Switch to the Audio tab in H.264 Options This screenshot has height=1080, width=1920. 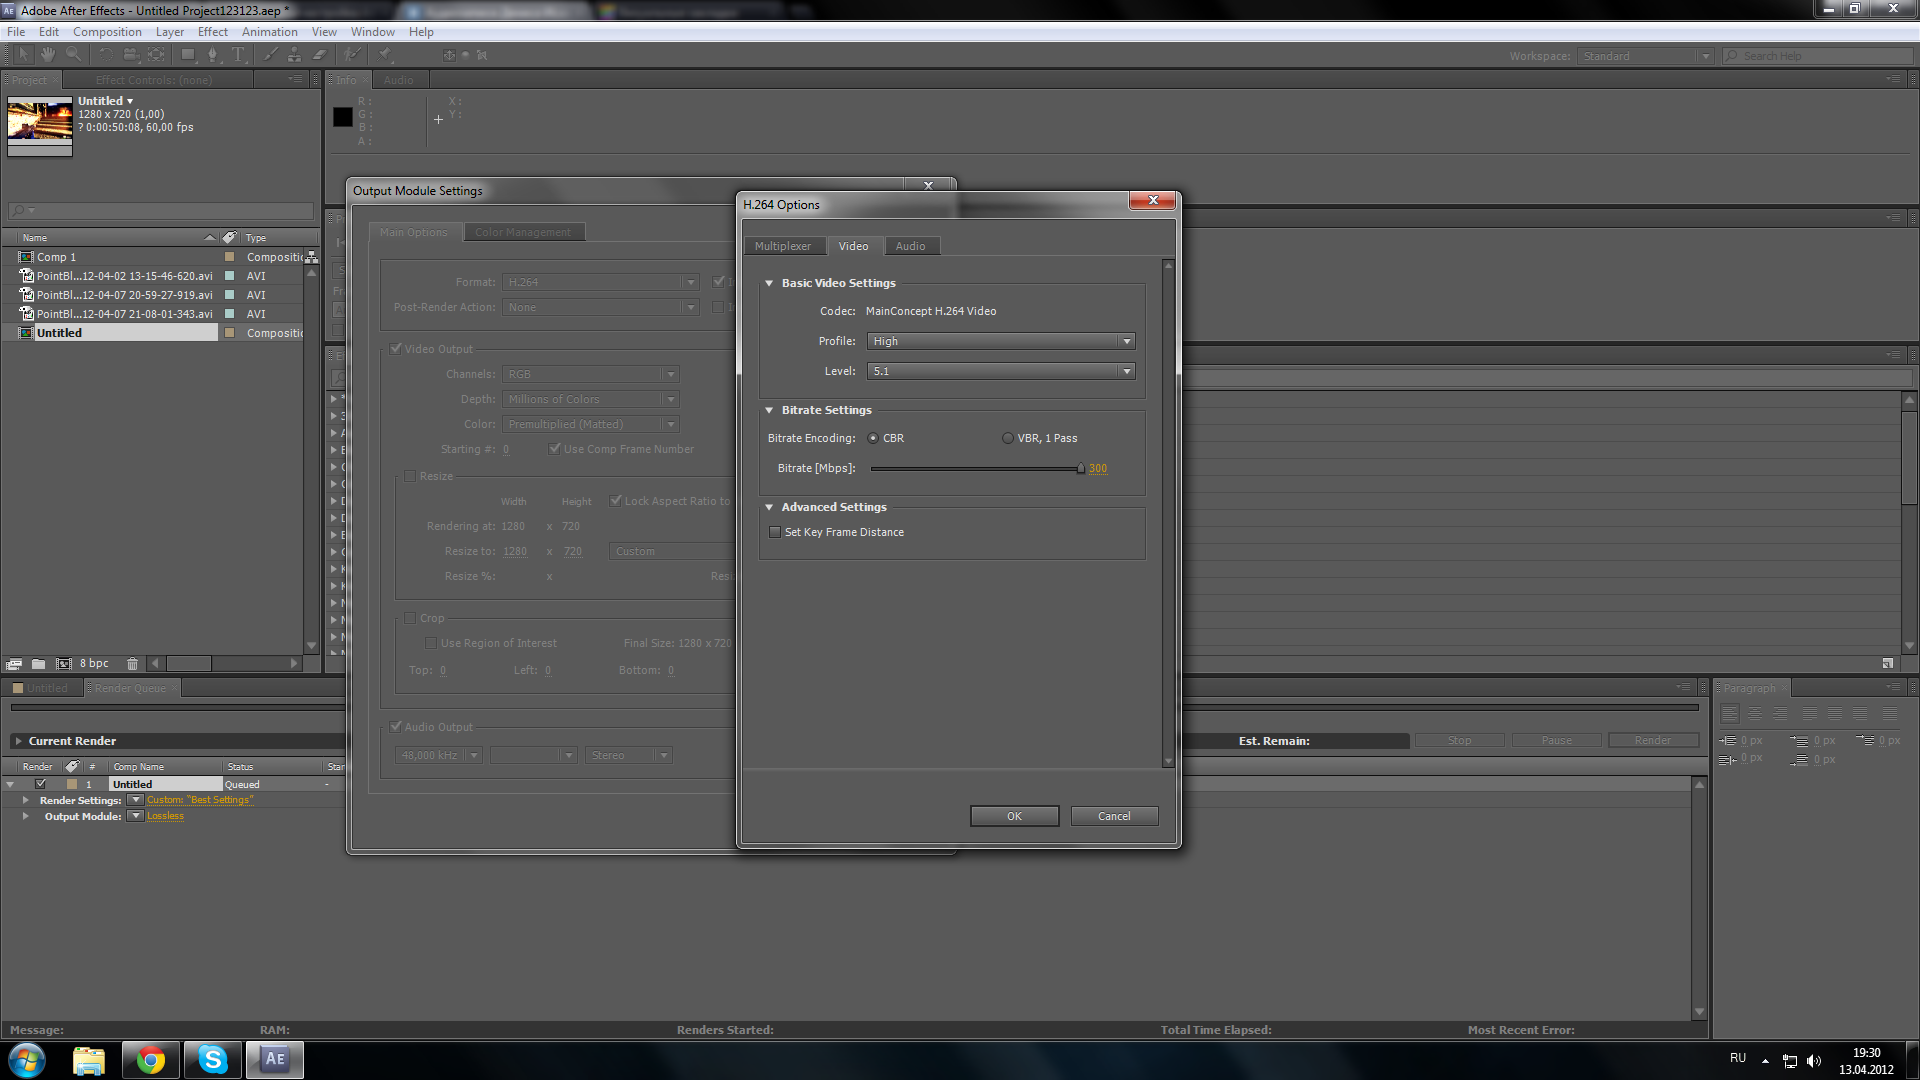pyautogui.click(x=911, y=245)
